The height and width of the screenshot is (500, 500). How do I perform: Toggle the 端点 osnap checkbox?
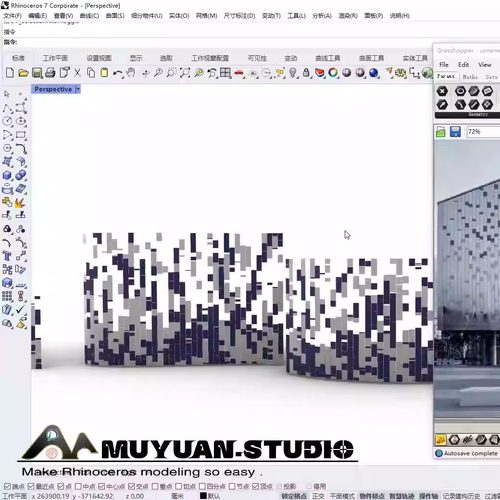(x=7, y=486)
